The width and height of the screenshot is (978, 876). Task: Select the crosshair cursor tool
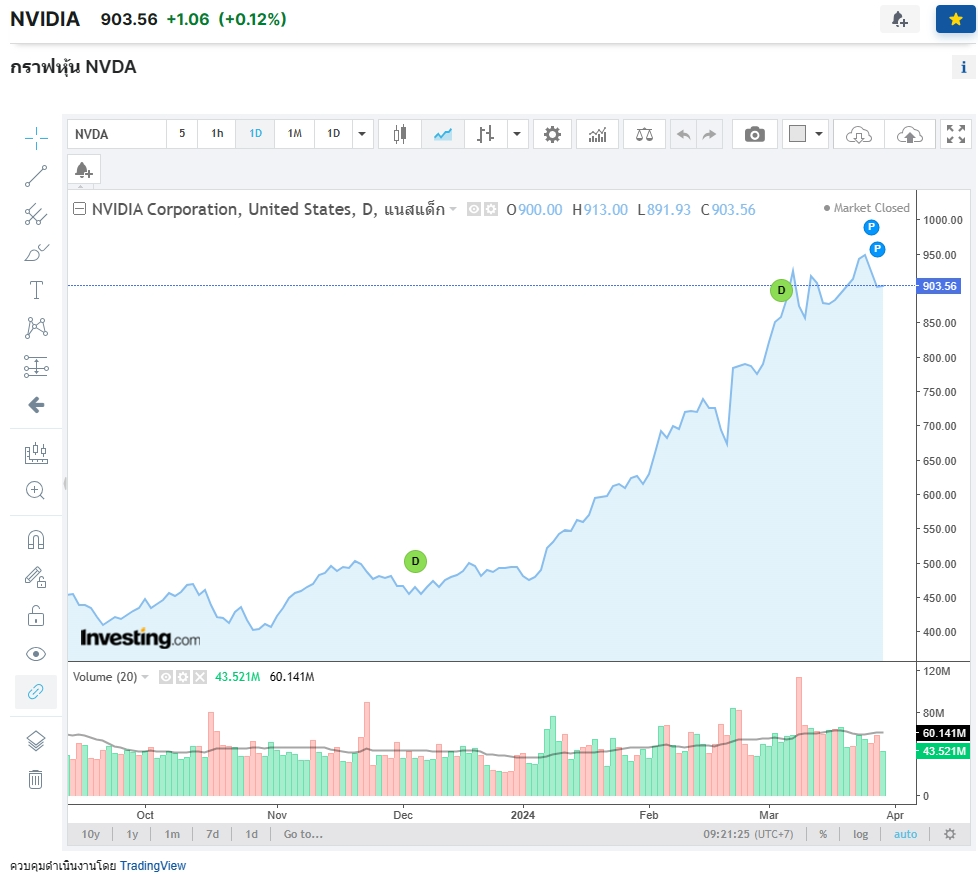click(x=36, y=138)
